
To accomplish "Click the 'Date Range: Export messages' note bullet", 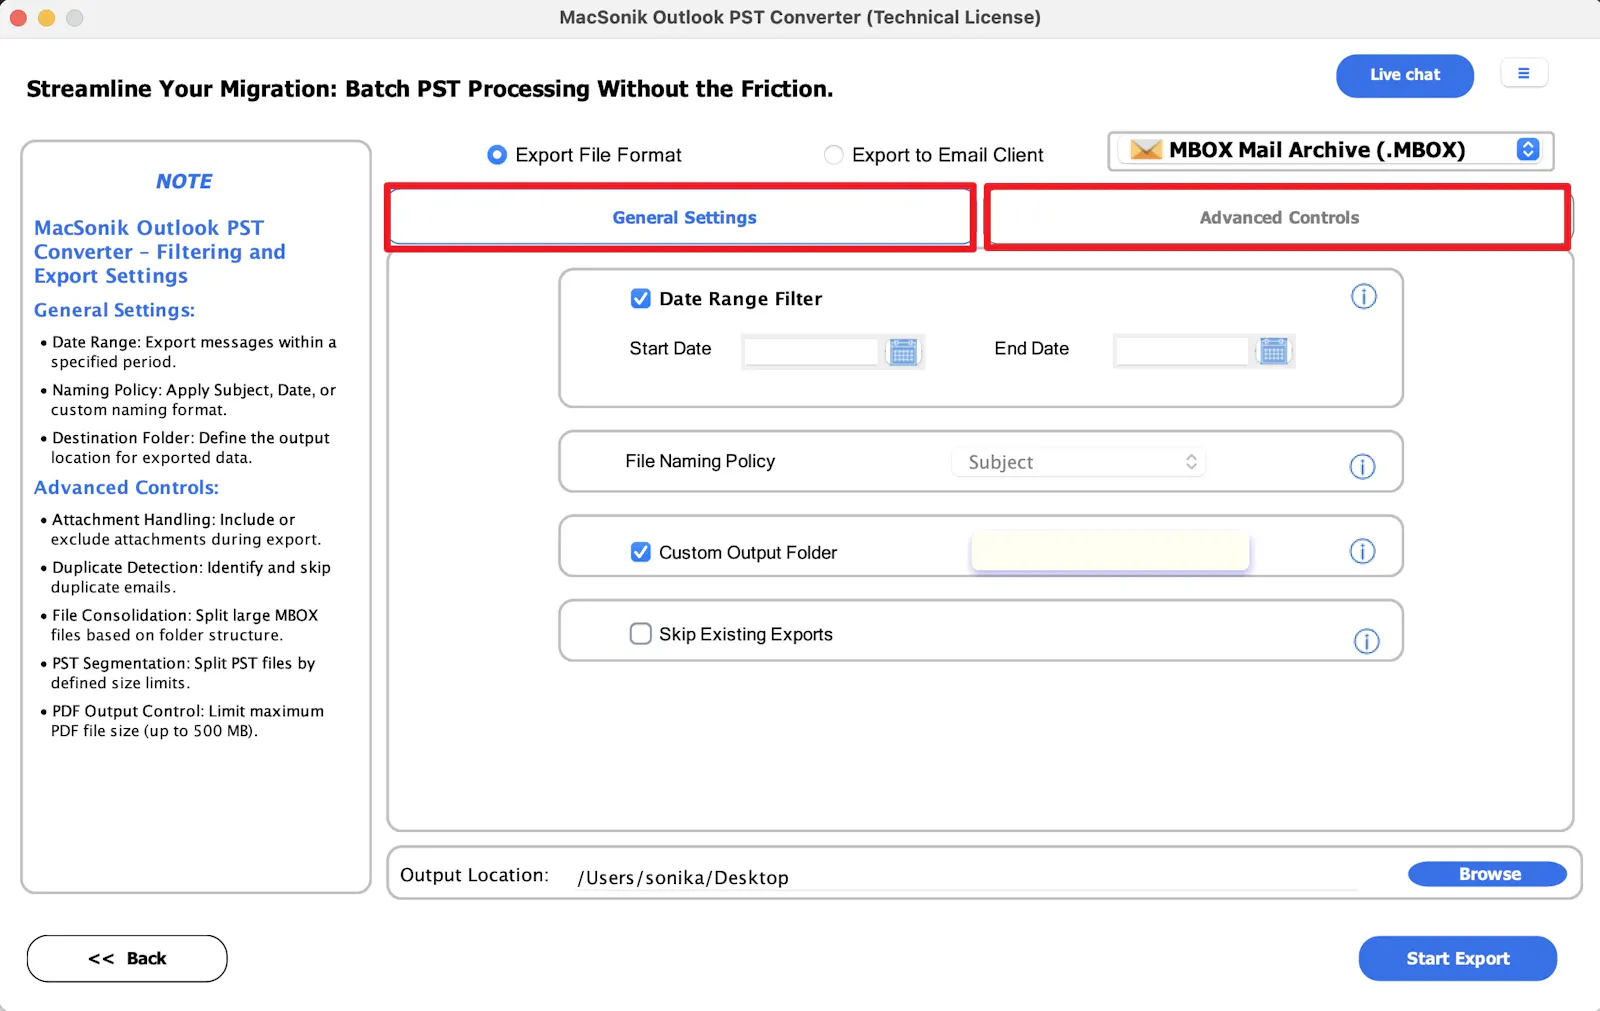I will click(x=189, y=351).
